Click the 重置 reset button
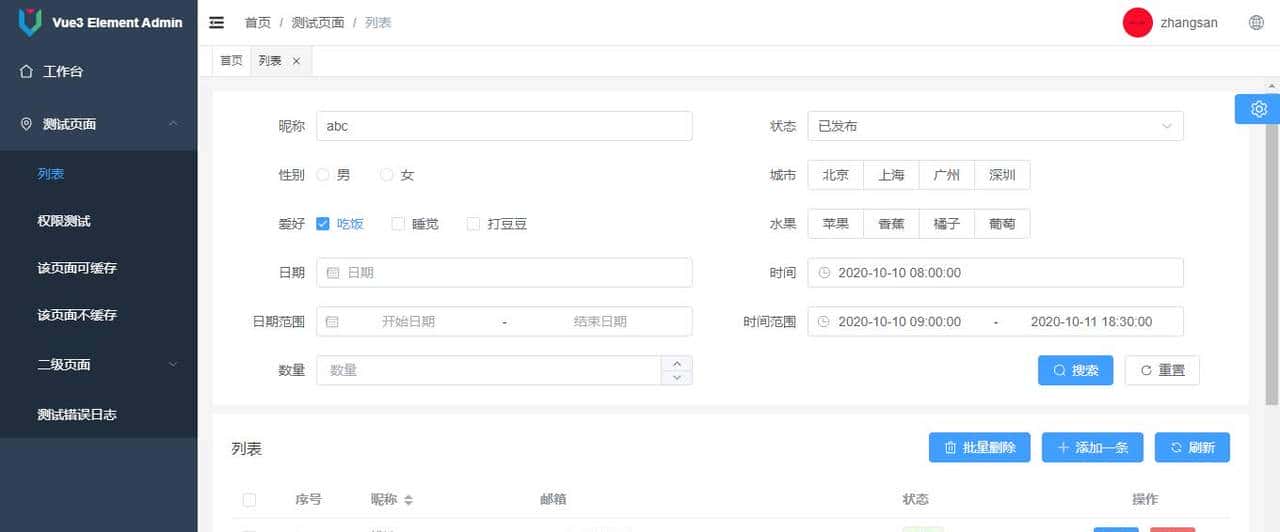Image resolution: width=1280 pixels, height=532 pixels. (1162, 370)
